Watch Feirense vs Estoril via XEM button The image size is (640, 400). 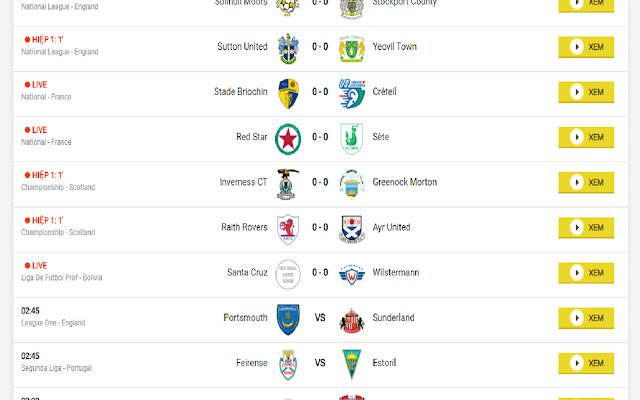point(586,363)
